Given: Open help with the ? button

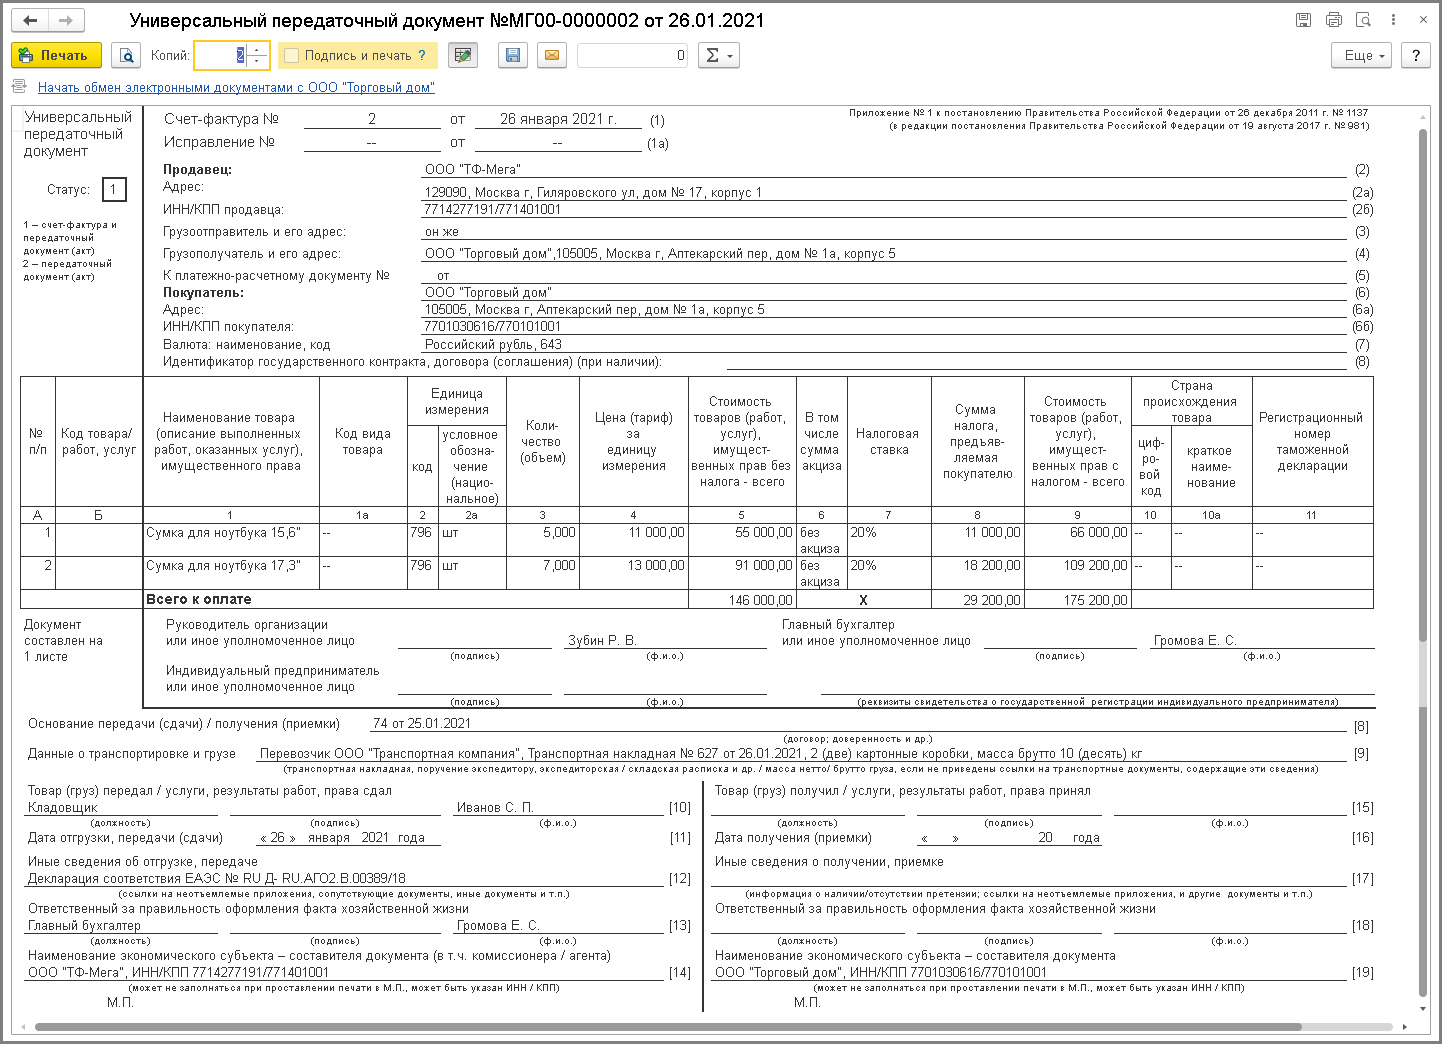Looking at the screenshot, I should [x=1416, y=56].
